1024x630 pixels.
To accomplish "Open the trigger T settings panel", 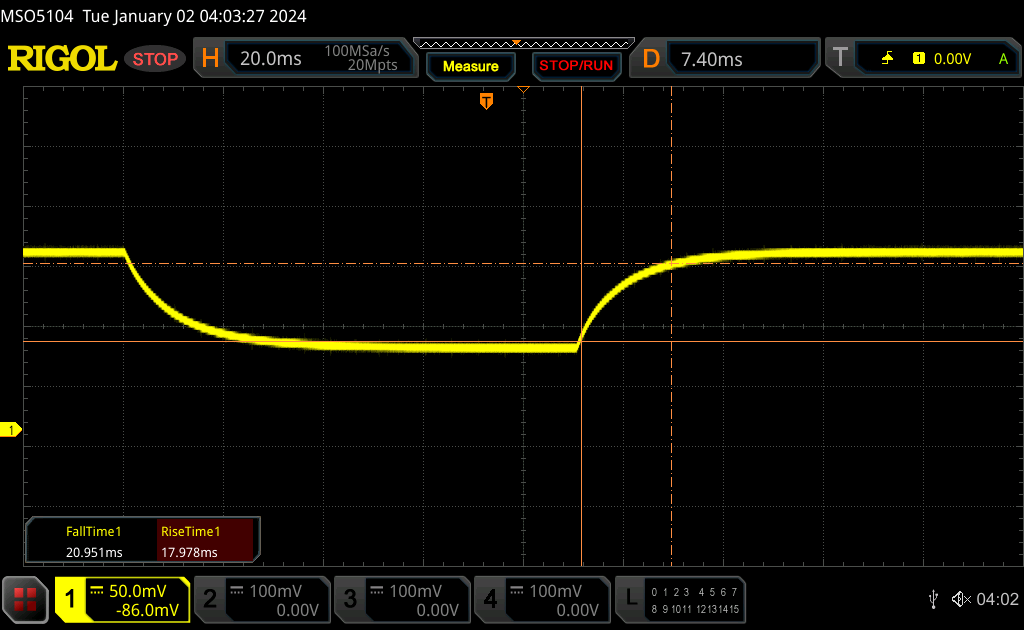I will tap(922, 59).
